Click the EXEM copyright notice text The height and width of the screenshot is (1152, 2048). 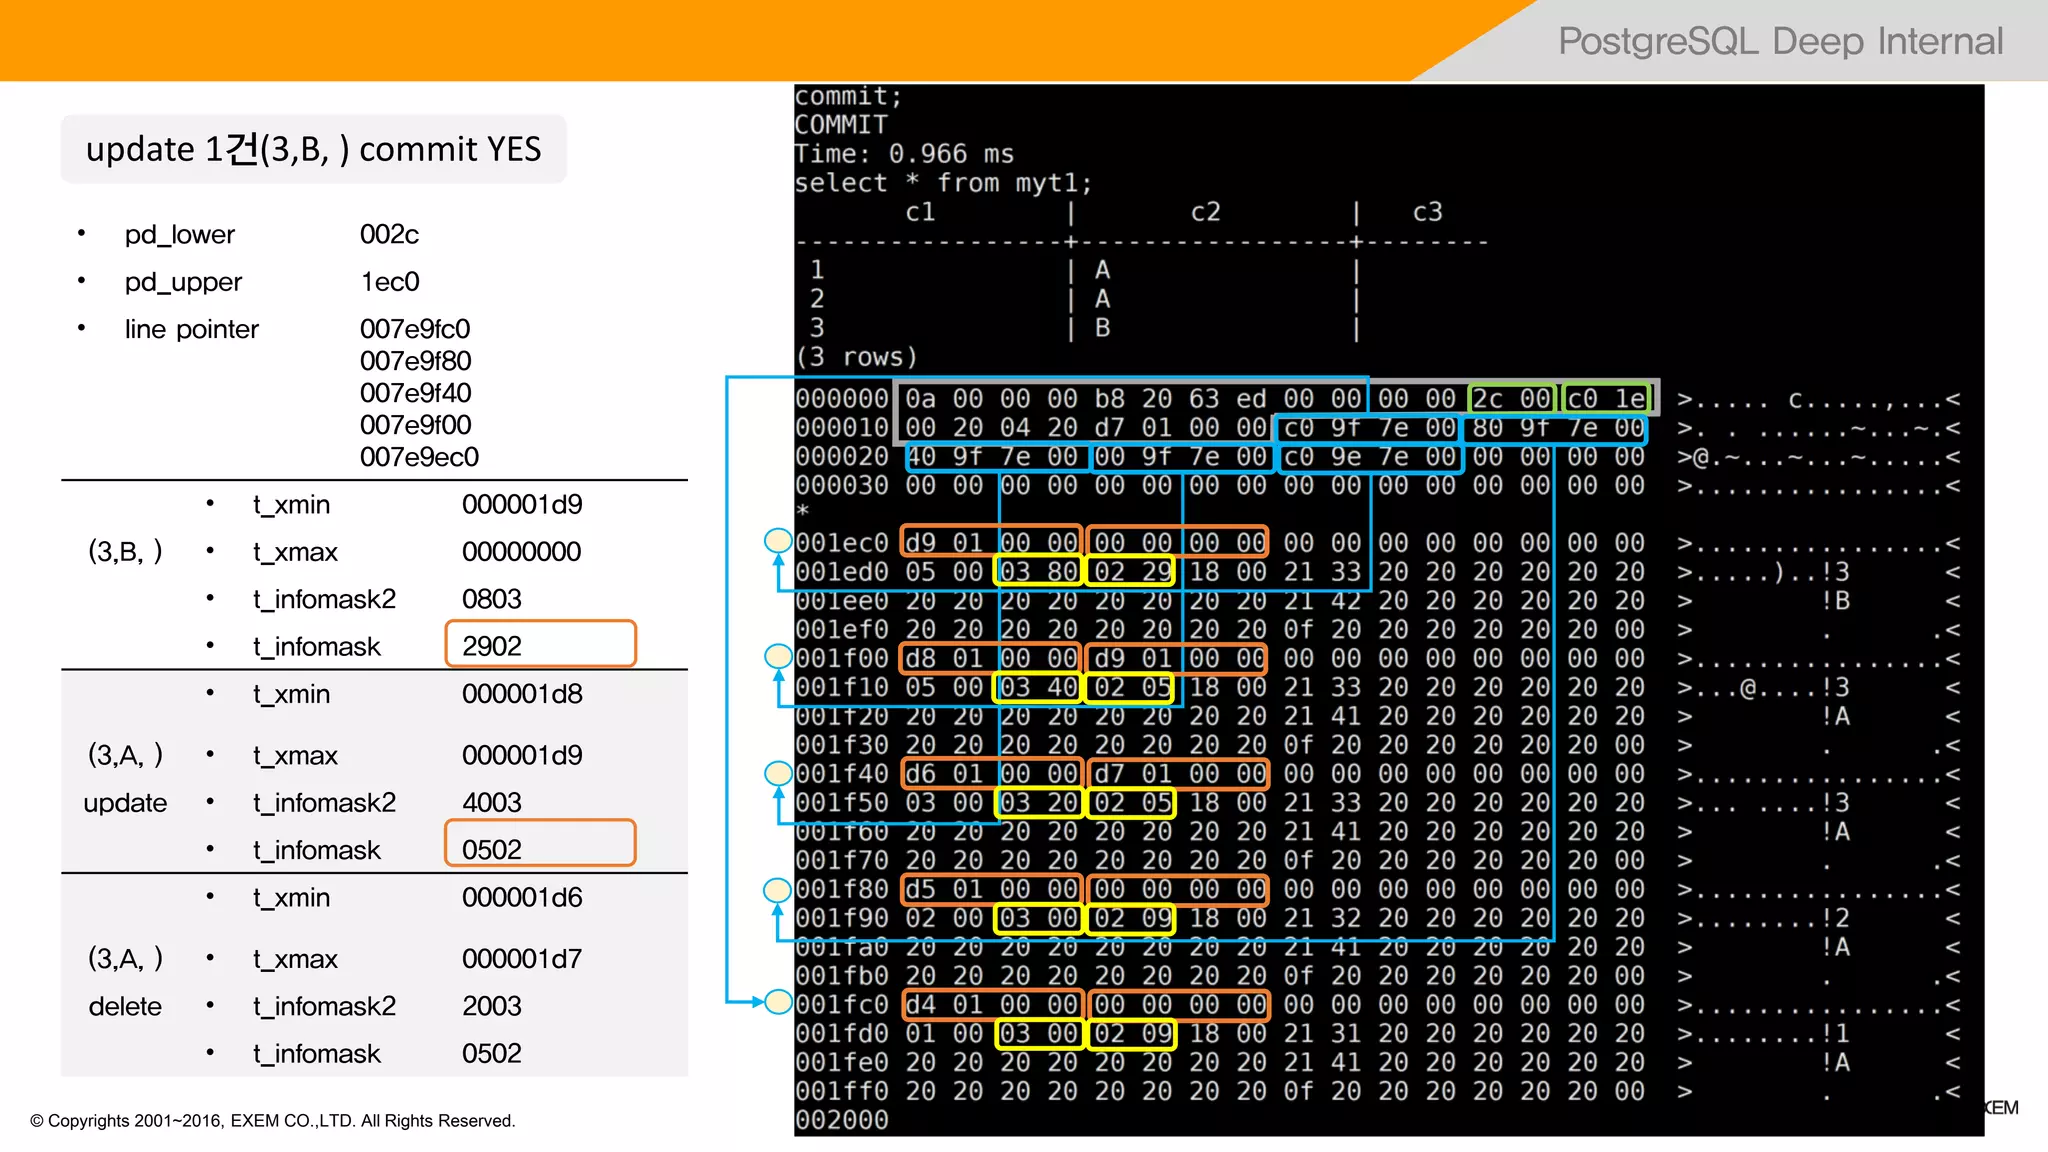coord(273,1121)
